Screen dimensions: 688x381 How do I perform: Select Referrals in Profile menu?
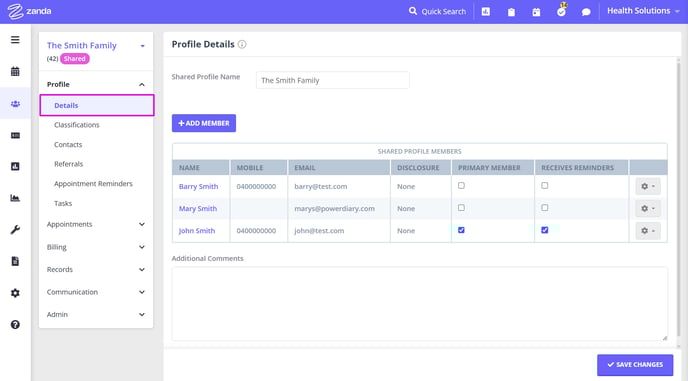click(68, 164)
